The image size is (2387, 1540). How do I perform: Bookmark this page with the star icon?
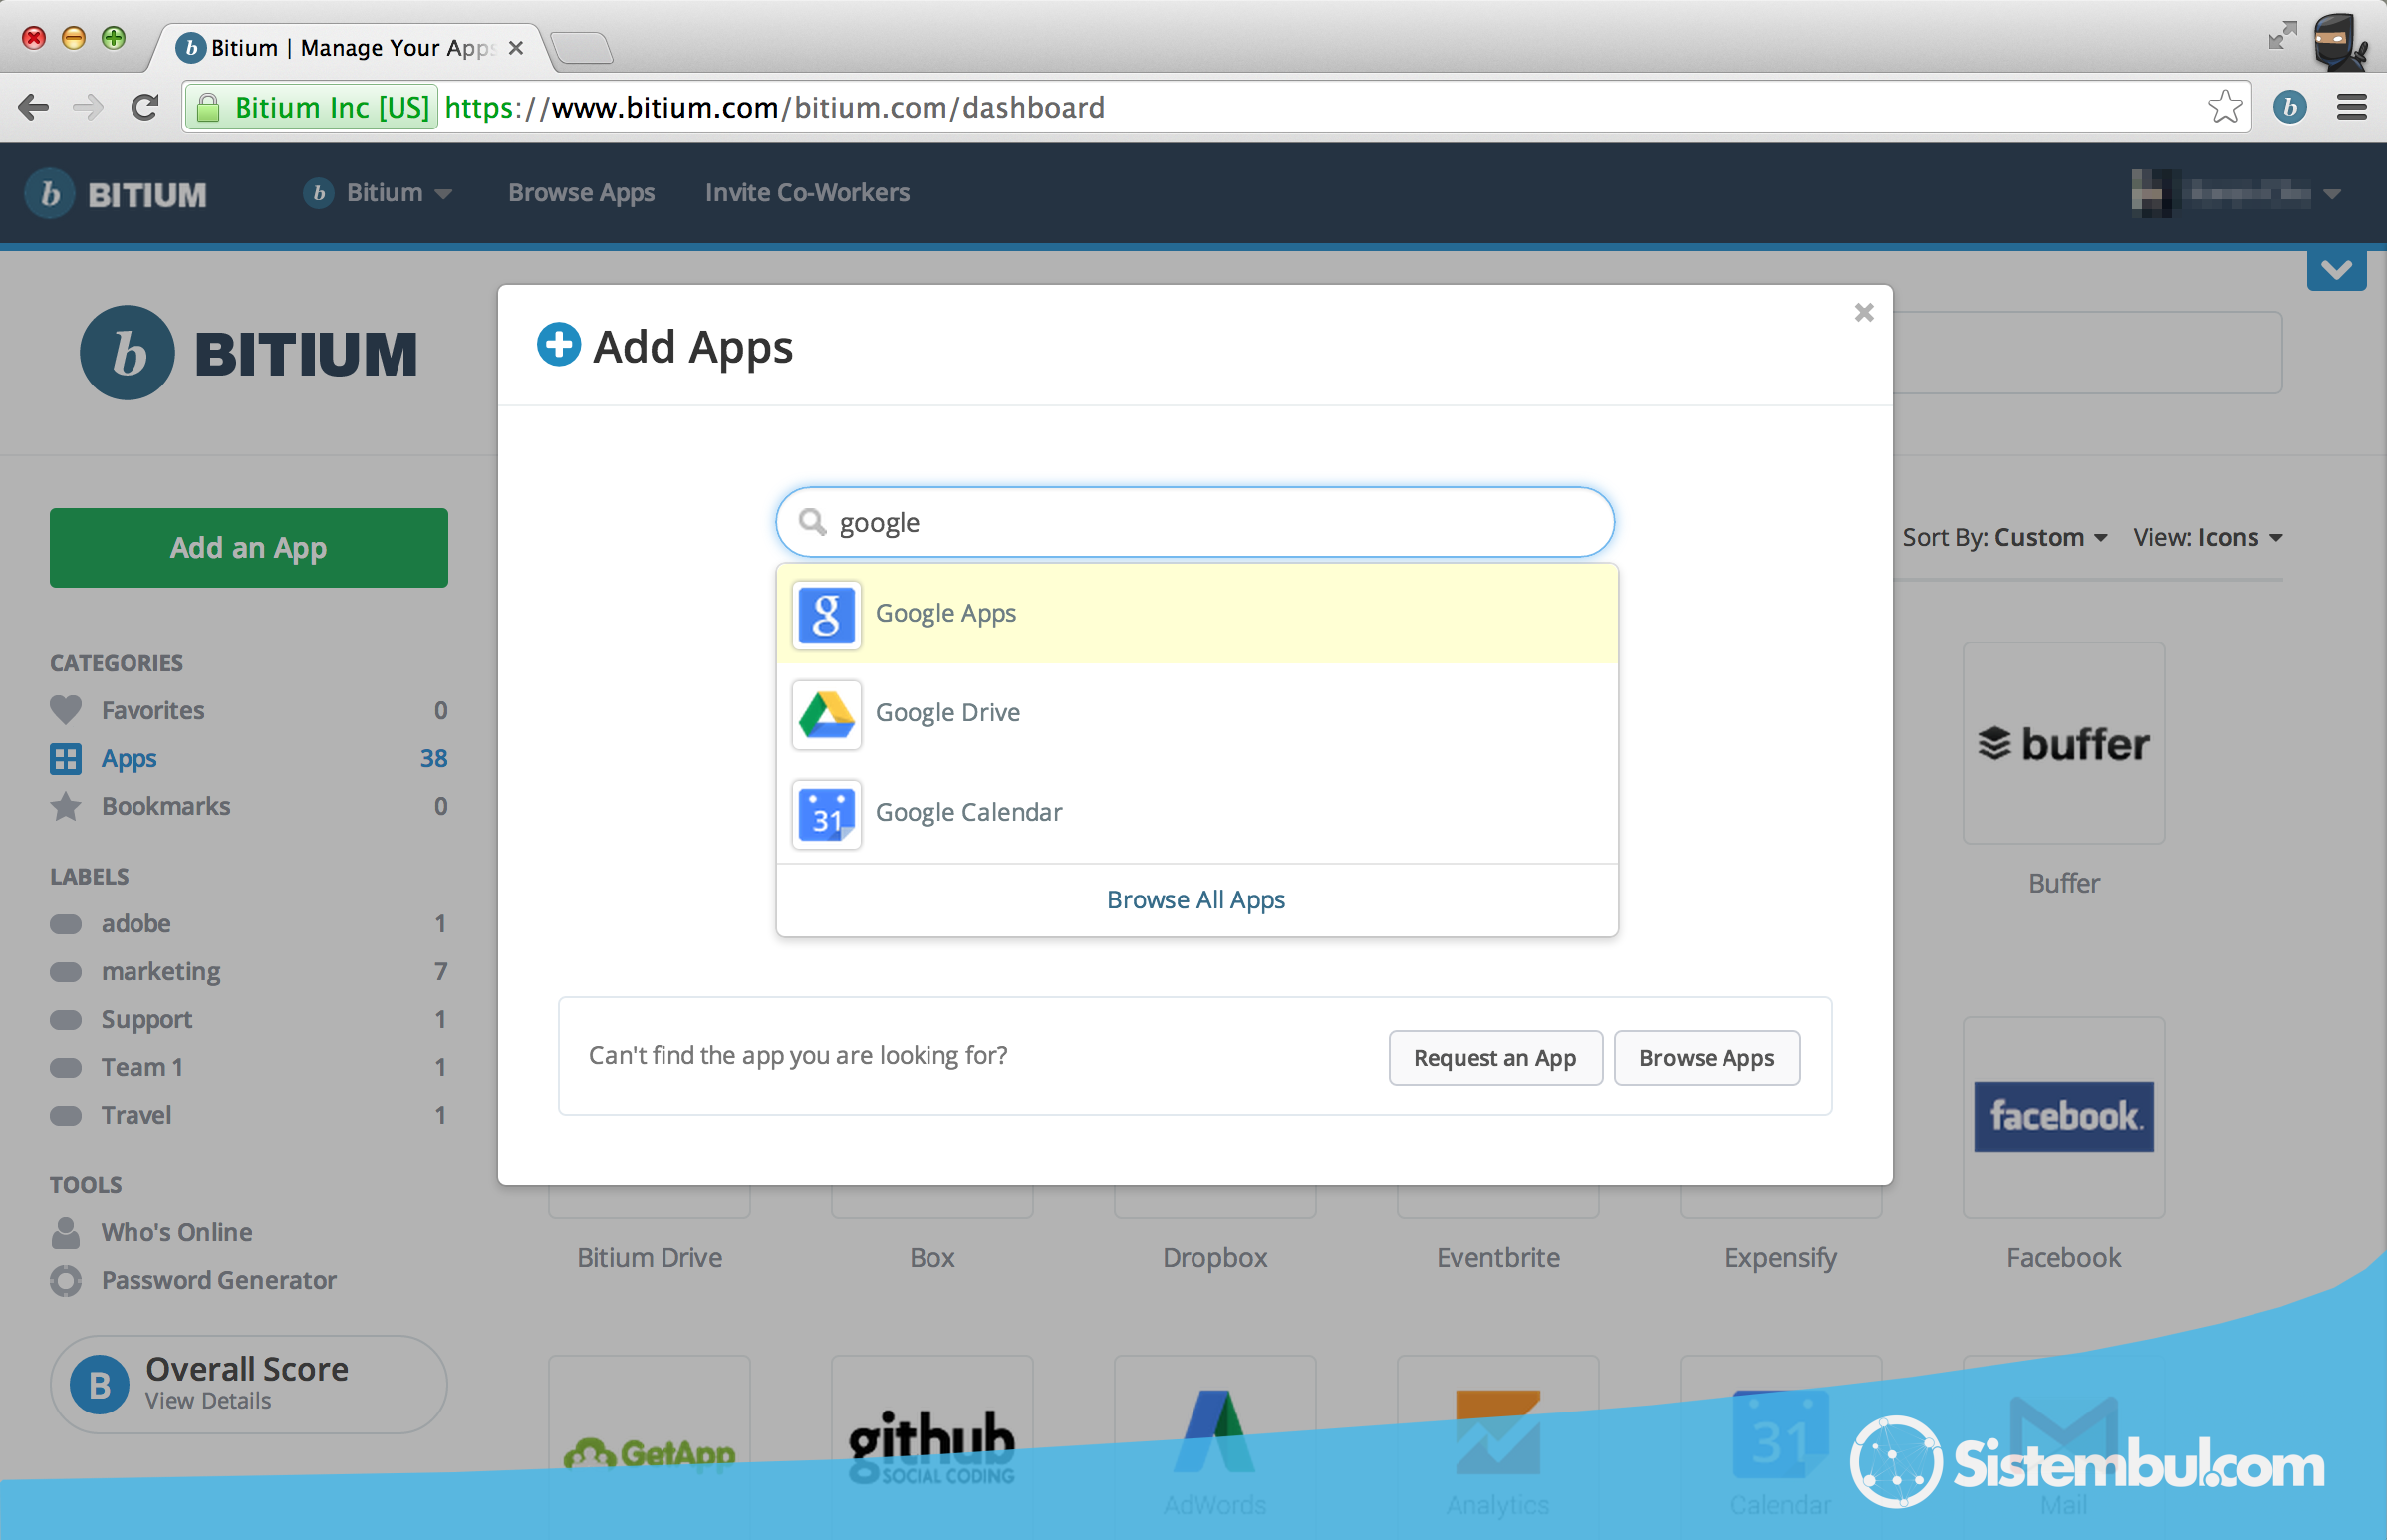2223,107
